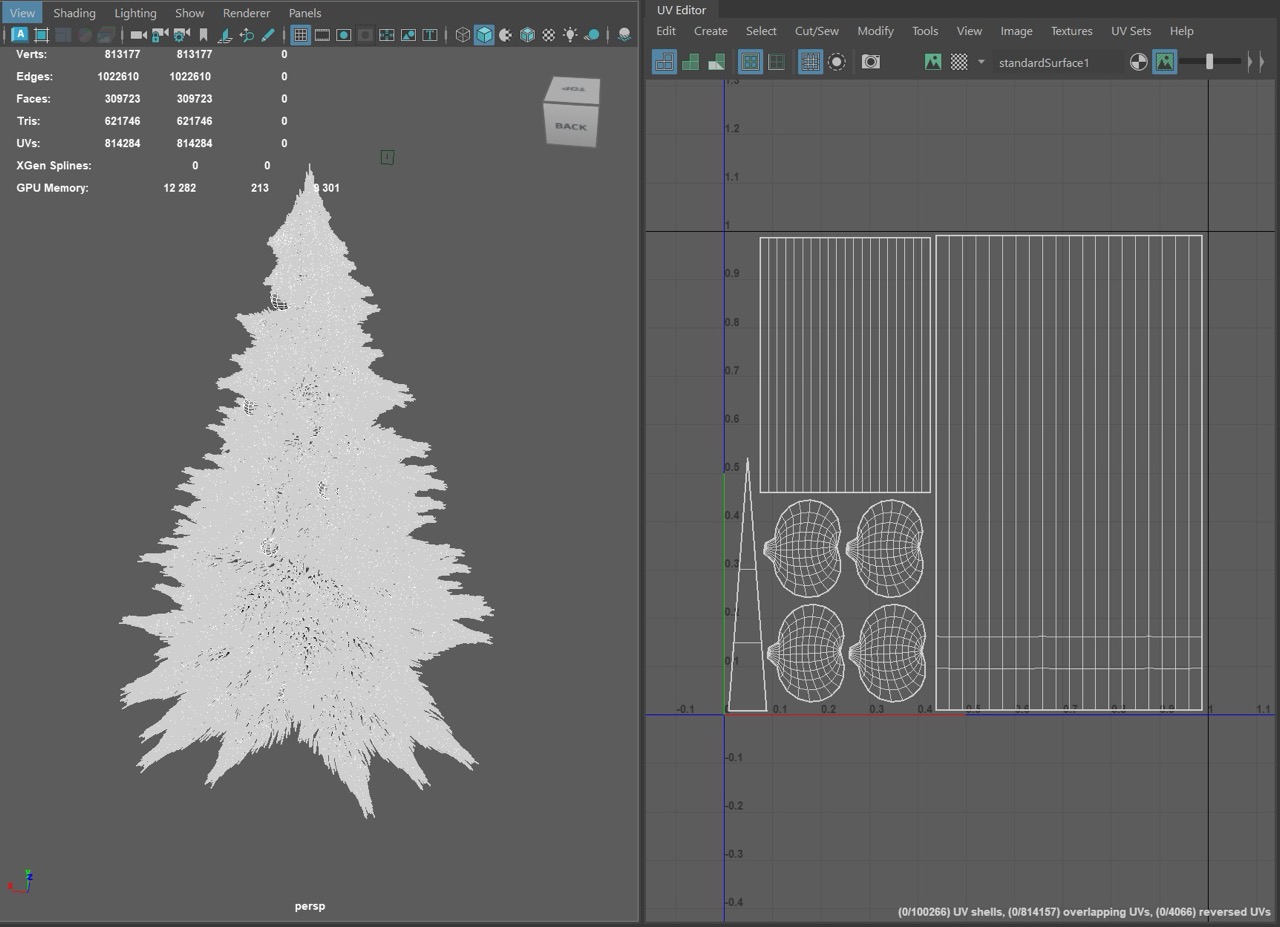The width and height of the screenshot is (1280, 927).
Task: Expand the texture dropdown arrow beside standardSurface1
Action: [981, 62]
